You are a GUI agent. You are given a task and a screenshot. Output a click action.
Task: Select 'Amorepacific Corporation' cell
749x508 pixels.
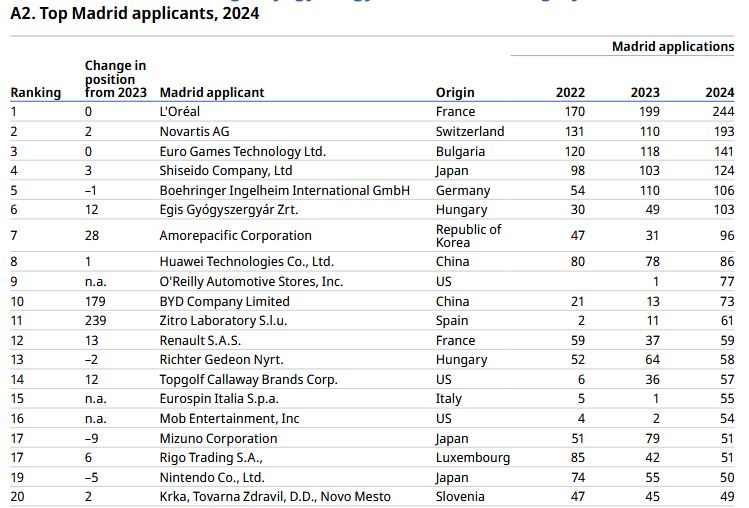point(235,236)
